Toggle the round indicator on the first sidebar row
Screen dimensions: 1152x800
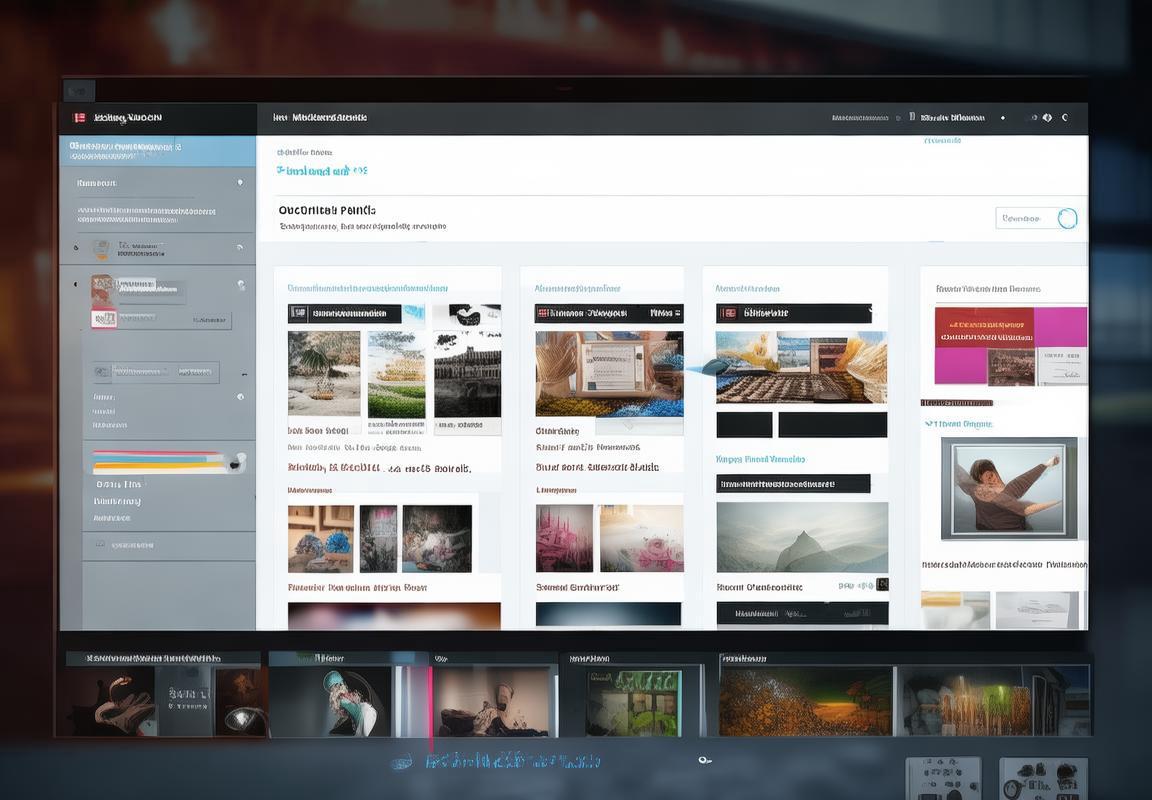click(240, 183)
